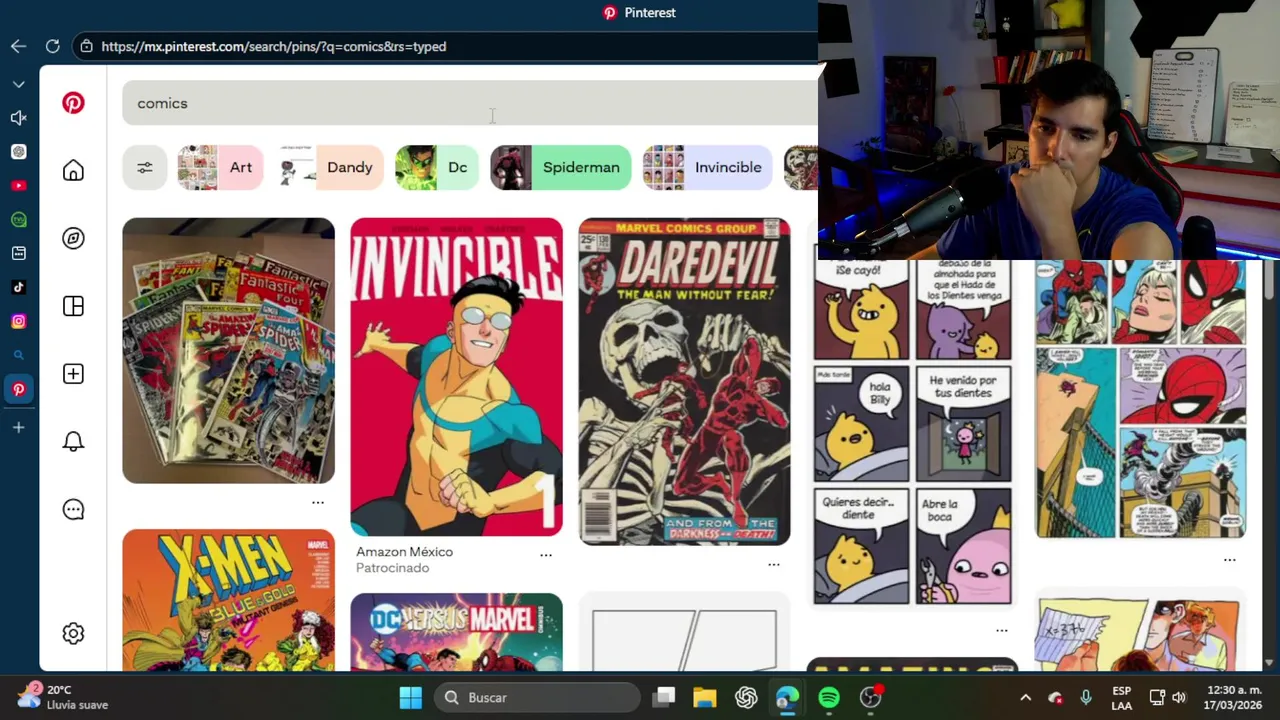Open more options beside Amazon México pin

(x=546, y=555)
